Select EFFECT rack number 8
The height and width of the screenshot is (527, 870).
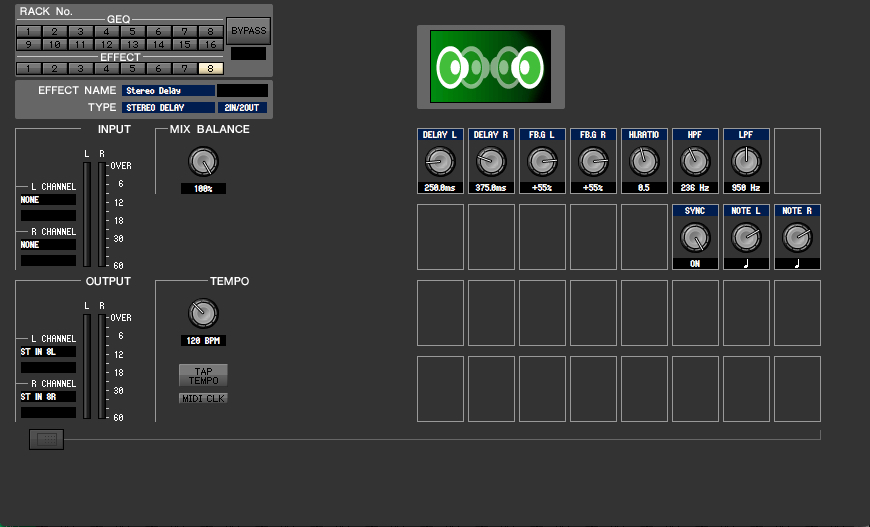tap(210, 69)
